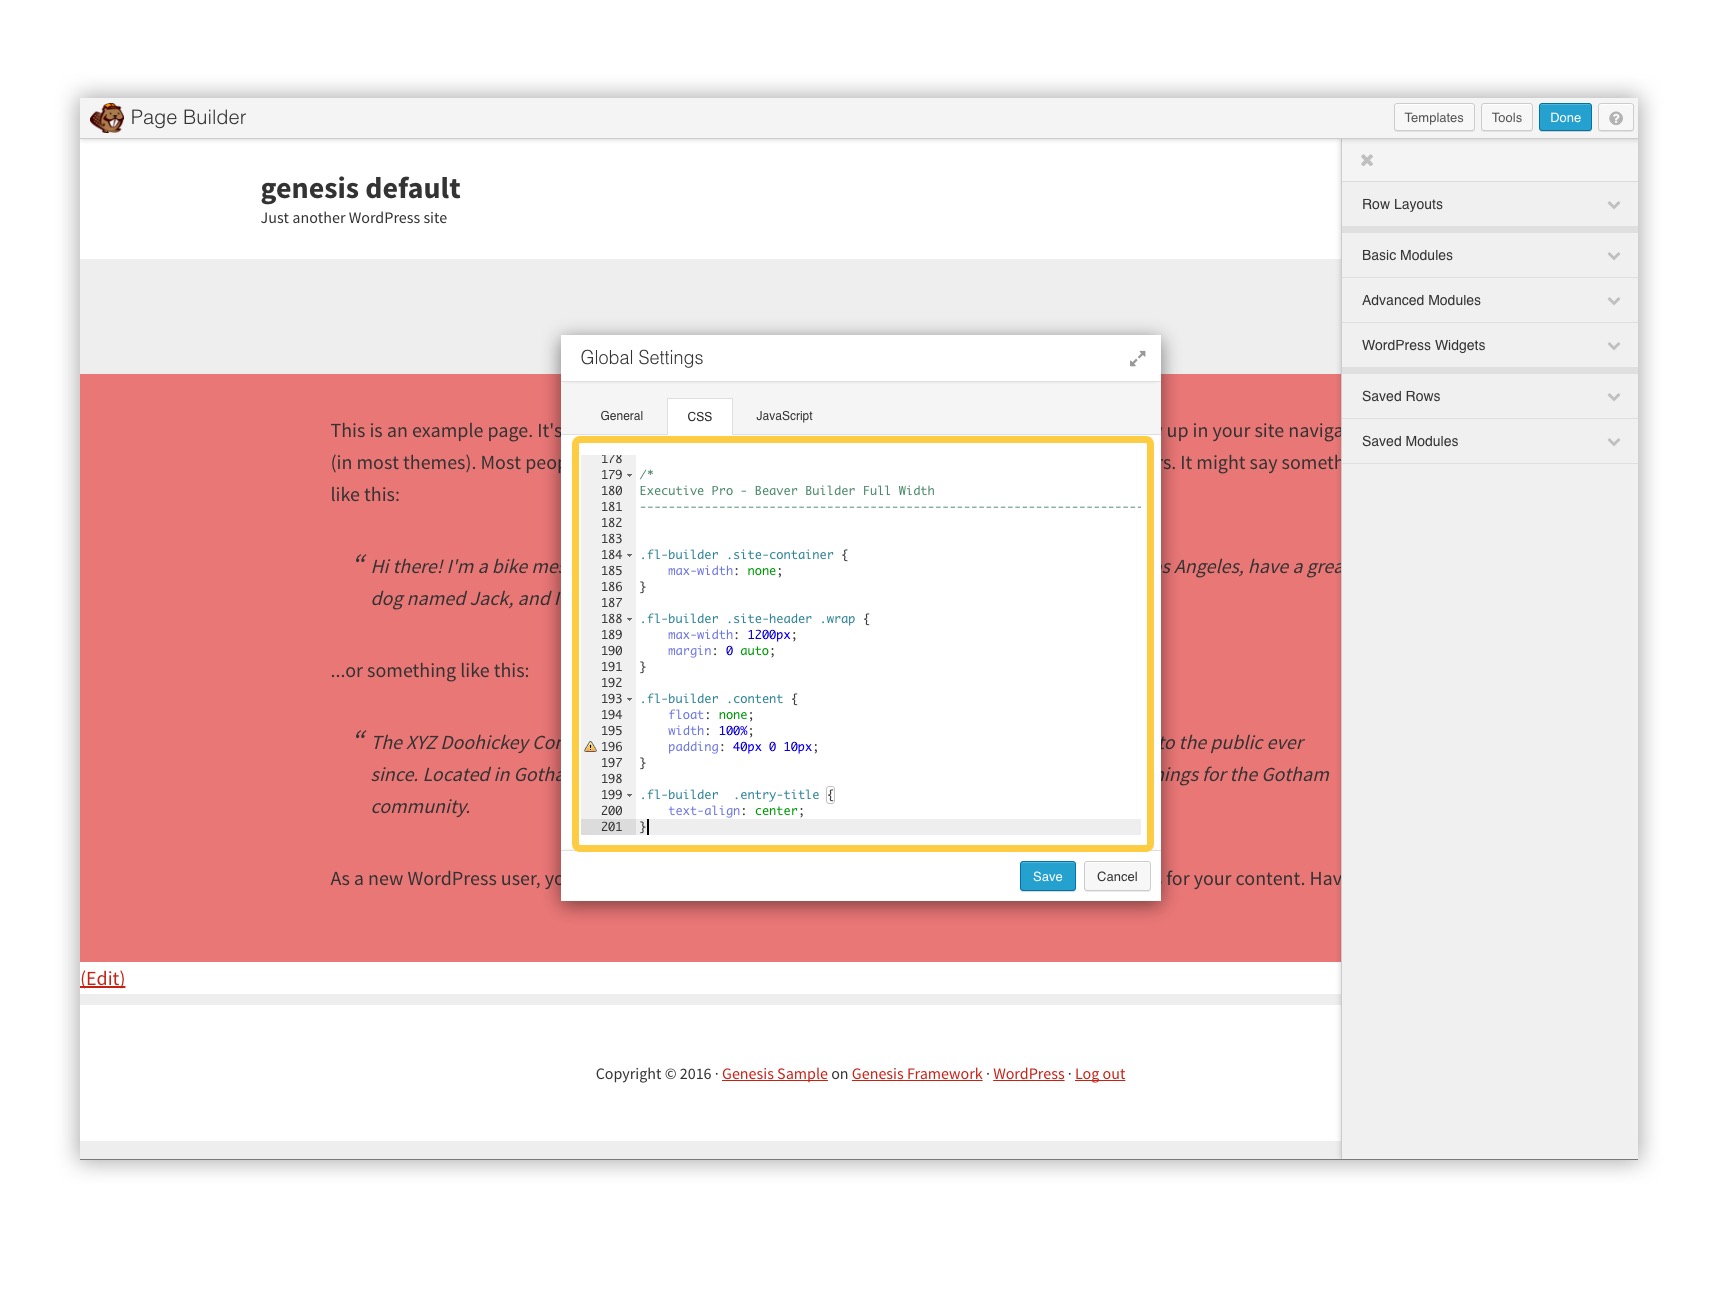Click the max-width: none code line
This screenshot has width=1717, height=1300.
[725, 571]
